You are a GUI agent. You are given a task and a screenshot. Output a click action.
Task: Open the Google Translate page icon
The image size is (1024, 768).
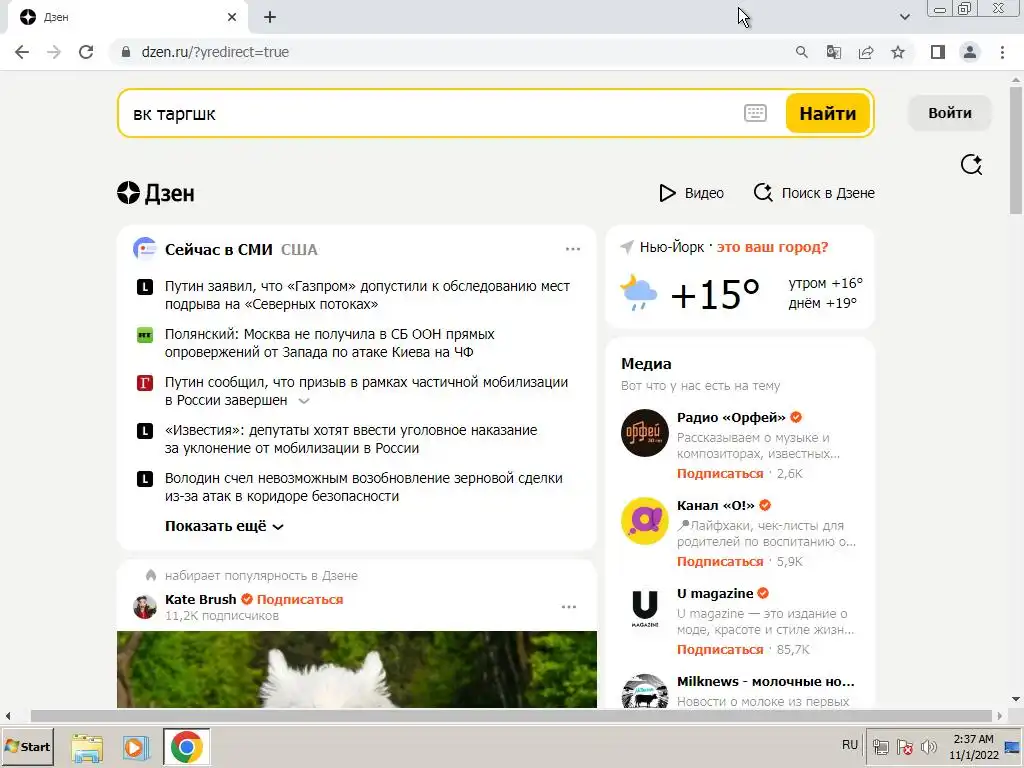pos(833,52)
